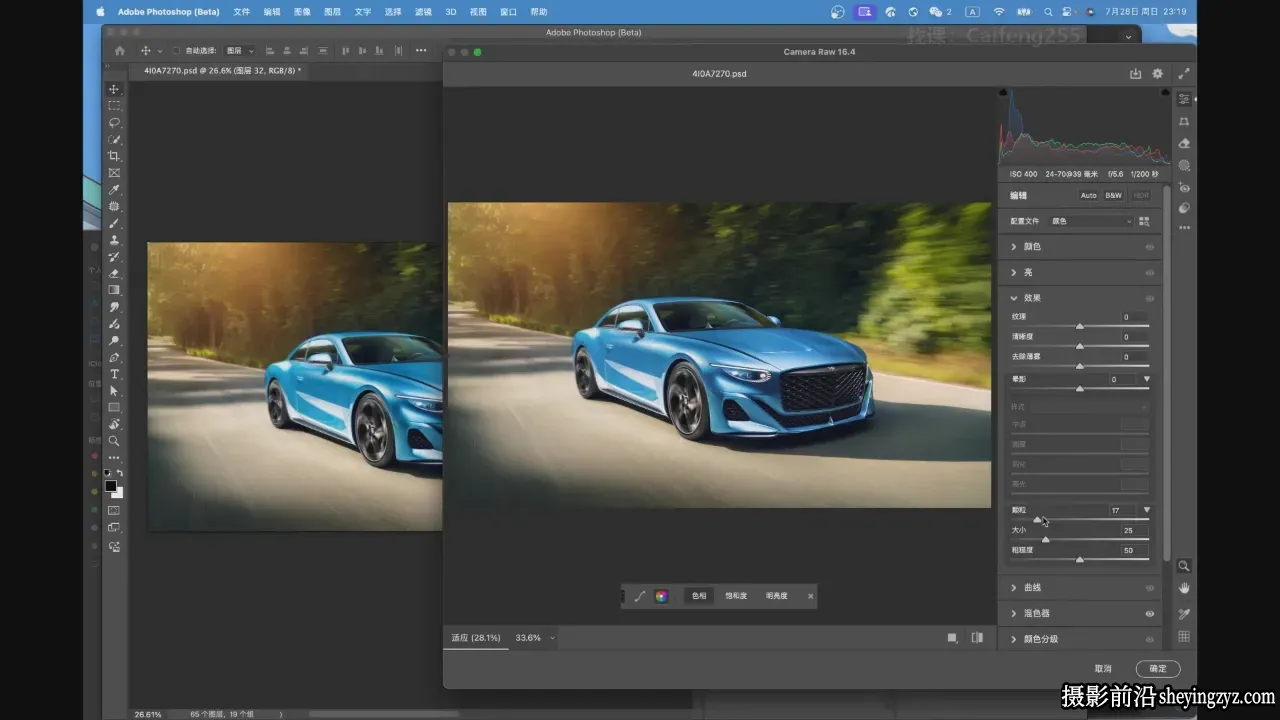Viewport: 1280px width, 720px height.
Task: Open Camera Raw Presets icon
Action: [x=1184, y=208]
